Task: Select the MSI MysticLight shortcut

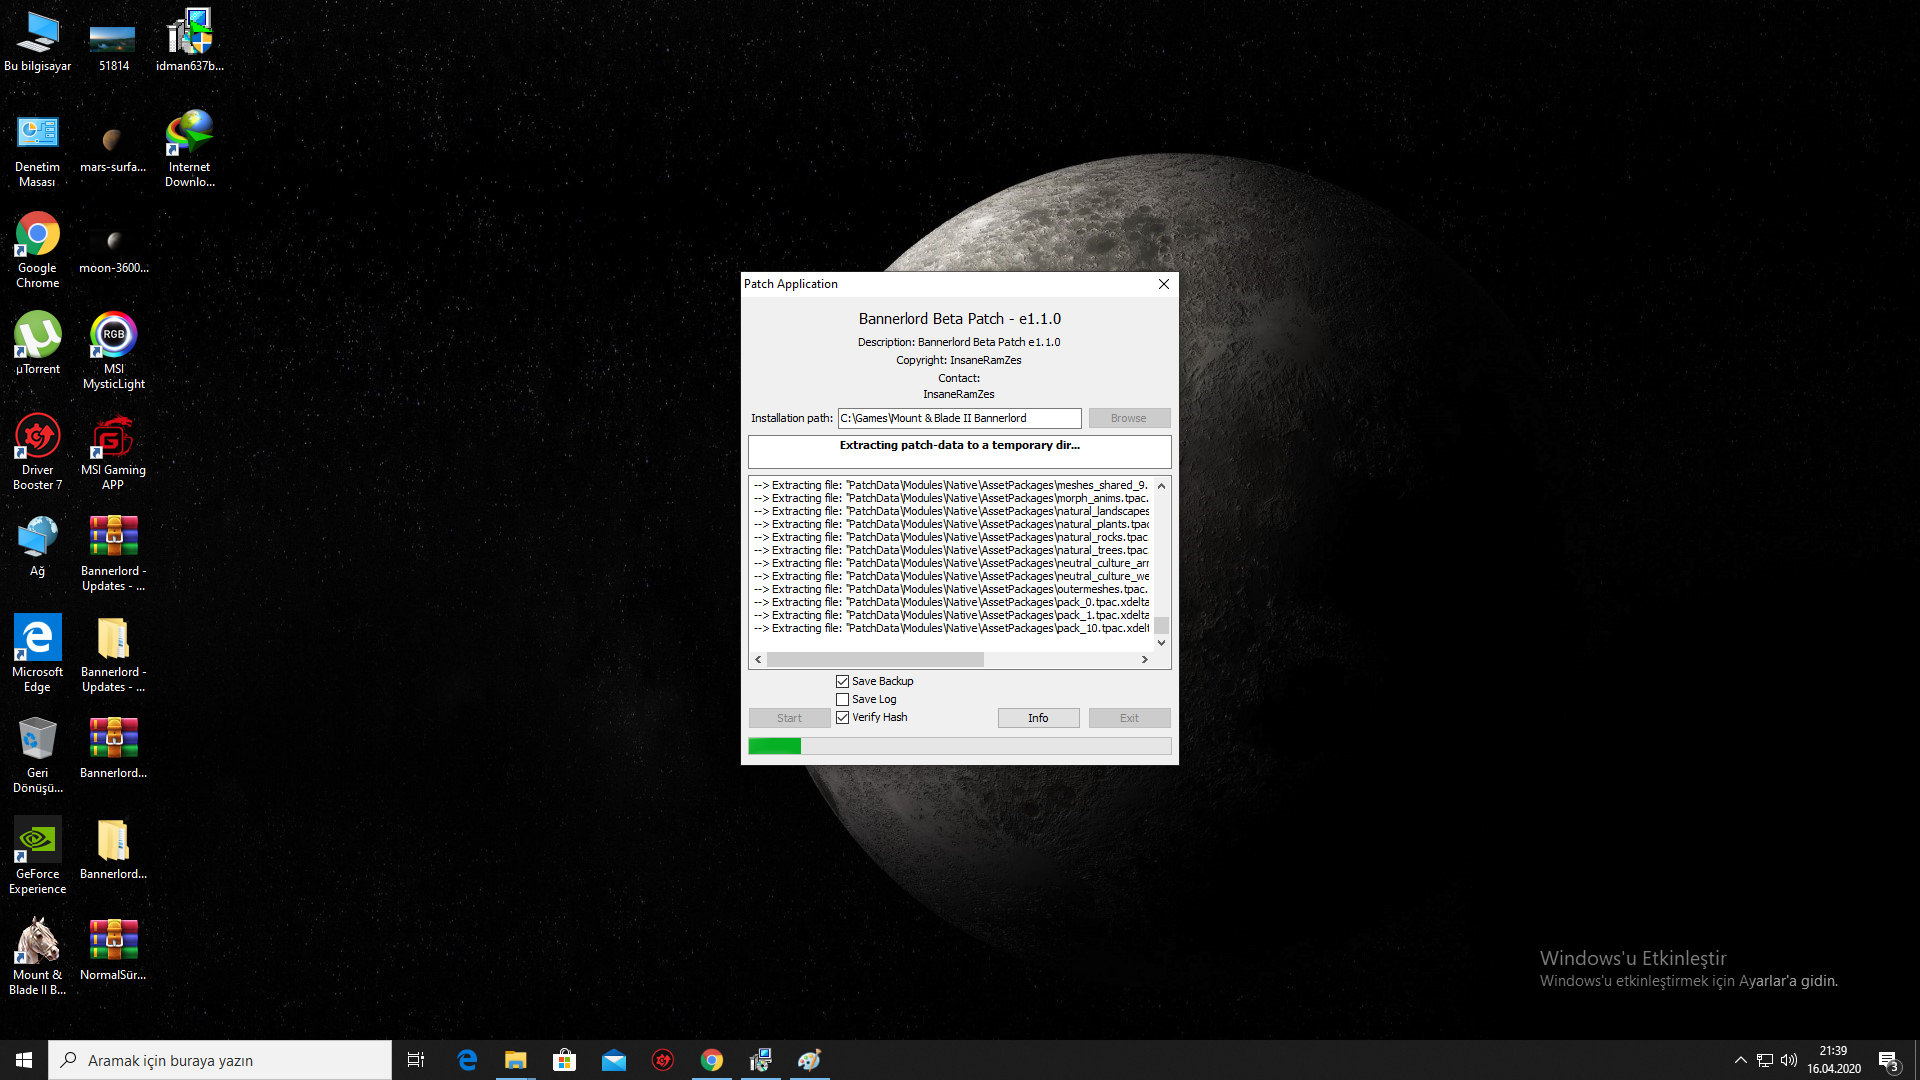Action: (113, 352)
